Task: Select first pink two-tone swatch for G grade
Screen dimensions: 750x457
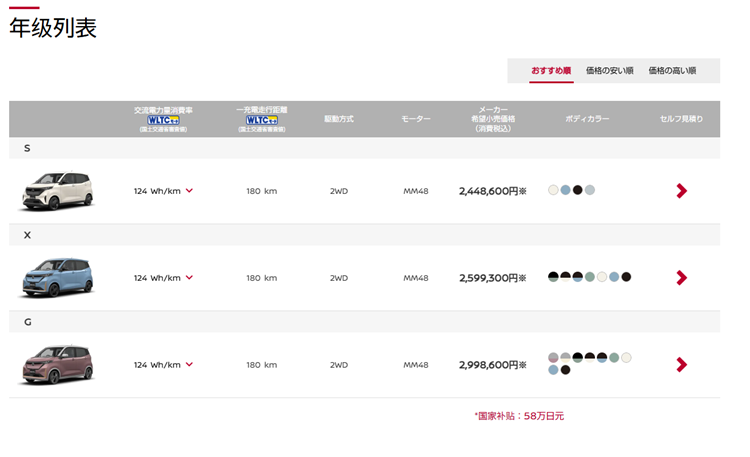Action: [x=553, y=357]
